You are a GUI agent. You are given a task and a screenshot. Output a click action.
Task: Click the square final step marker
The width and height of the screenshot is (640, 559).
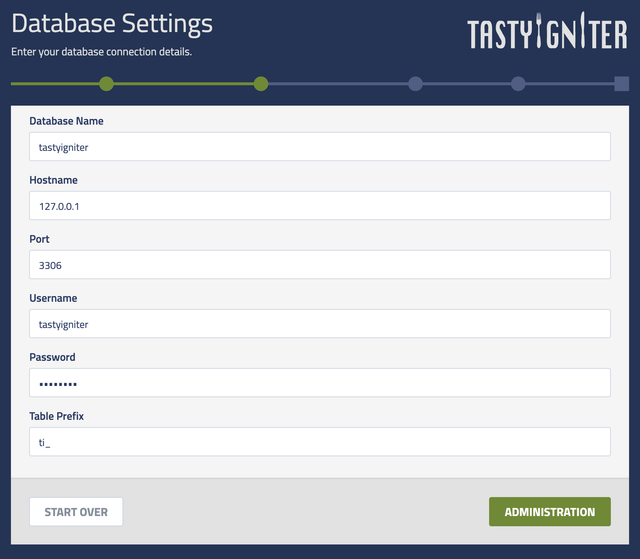click(622, 84)
